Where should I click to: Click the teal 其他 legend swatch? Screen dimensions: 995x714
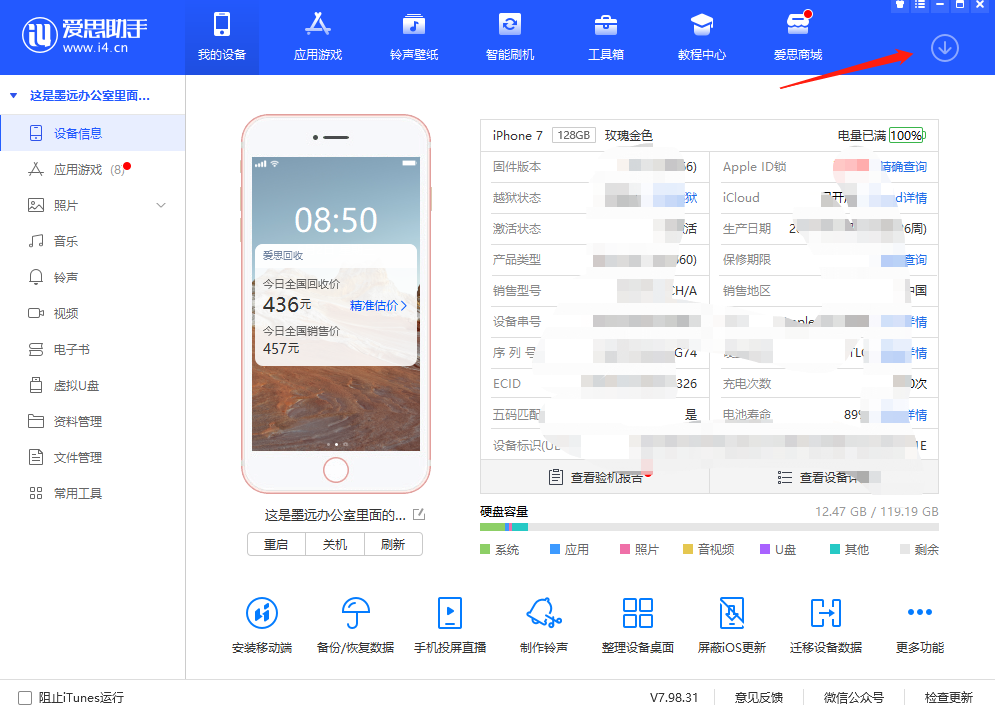point(835,549)
